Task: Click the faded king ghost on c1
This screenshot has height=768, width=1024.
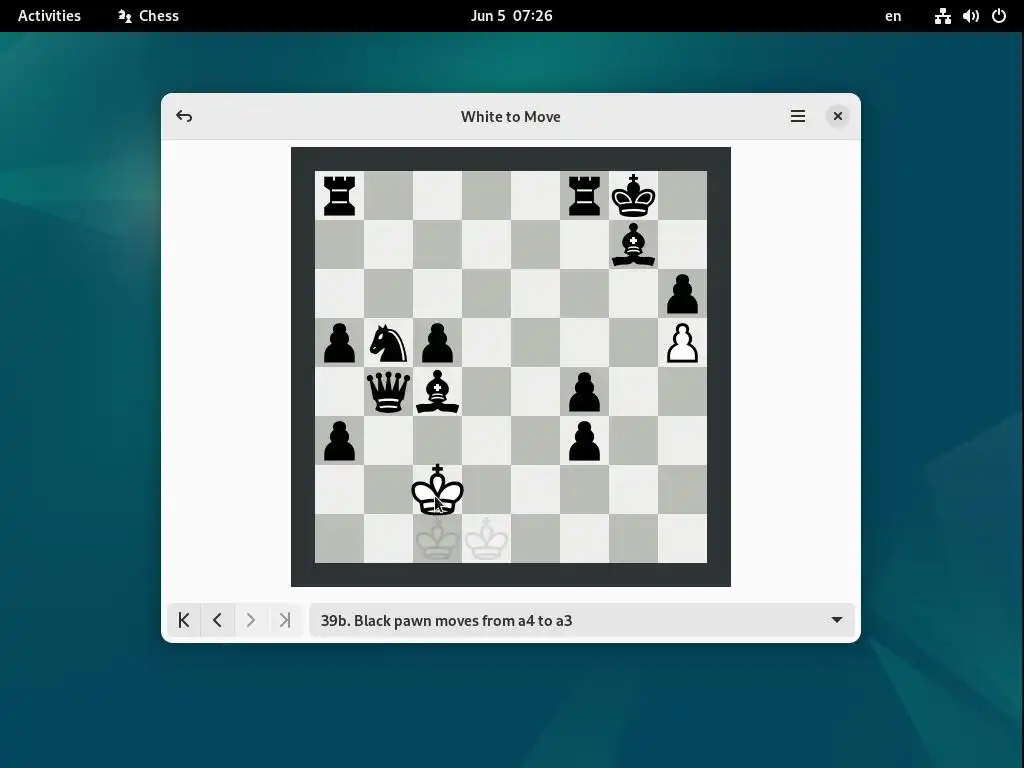Action: pos(437,539)
